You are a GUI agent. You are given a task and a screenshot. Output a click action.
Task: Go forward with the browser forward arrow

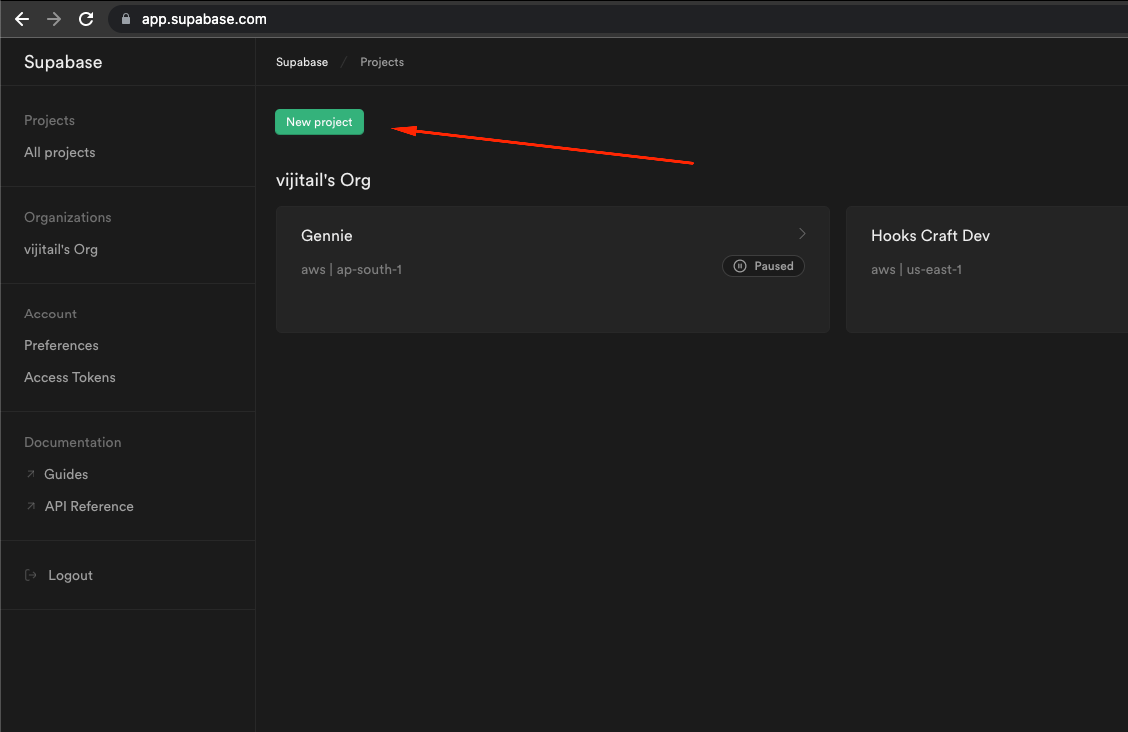(x=54, y=19)
